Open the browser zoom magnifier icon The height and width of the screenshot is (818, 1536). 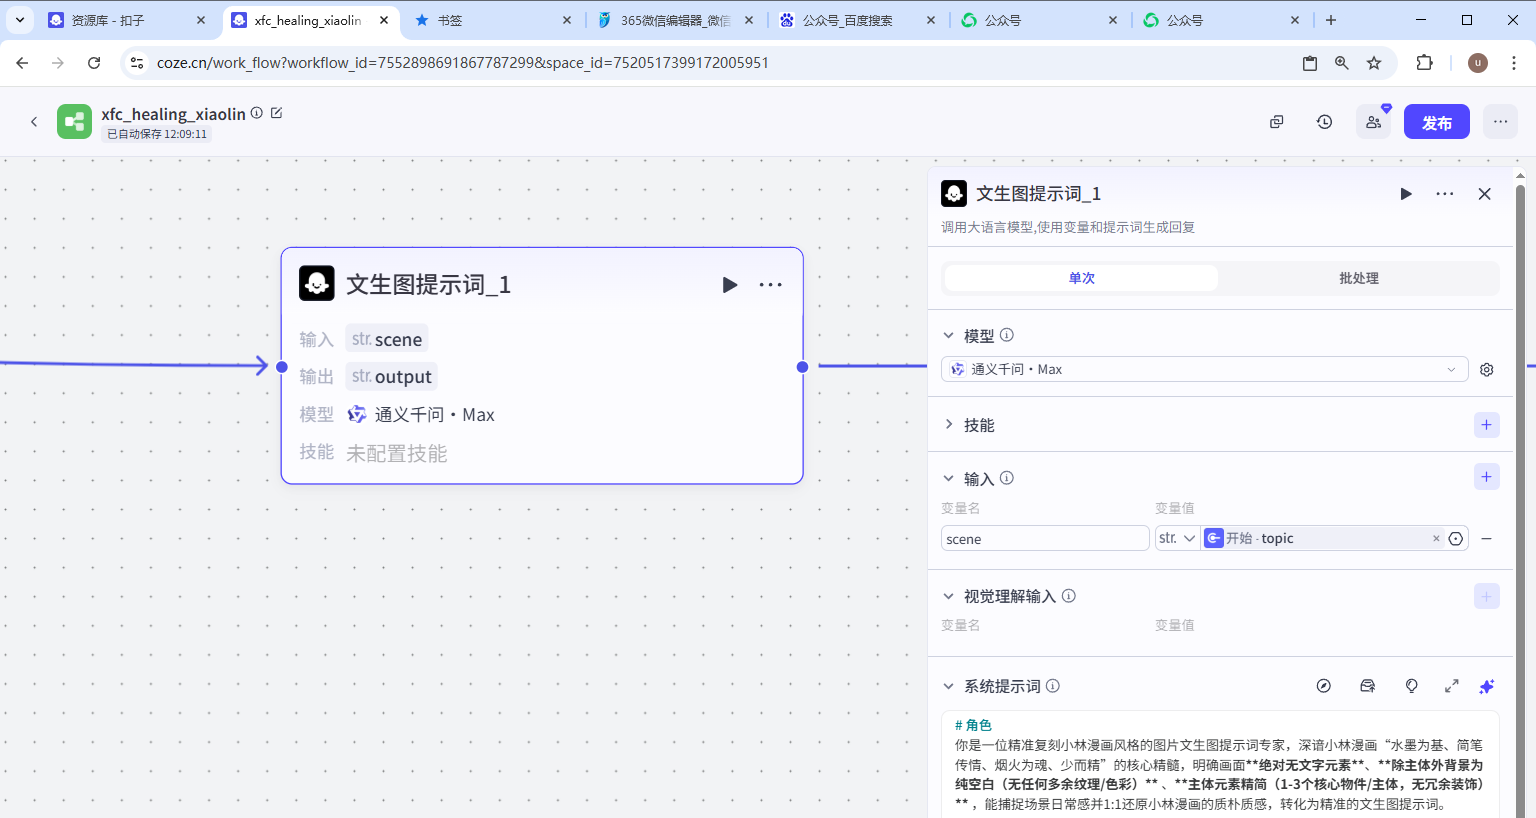(1342, 63)
